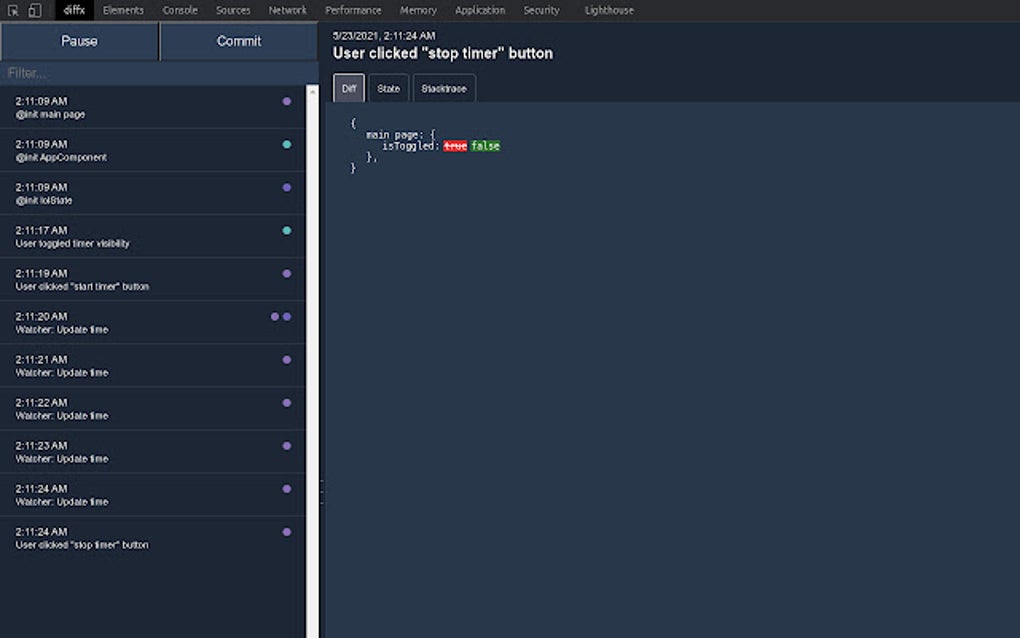The image size is (1020, 638).
Task: Toggle the device toolbar icon
Action: [x=33, y=9]
